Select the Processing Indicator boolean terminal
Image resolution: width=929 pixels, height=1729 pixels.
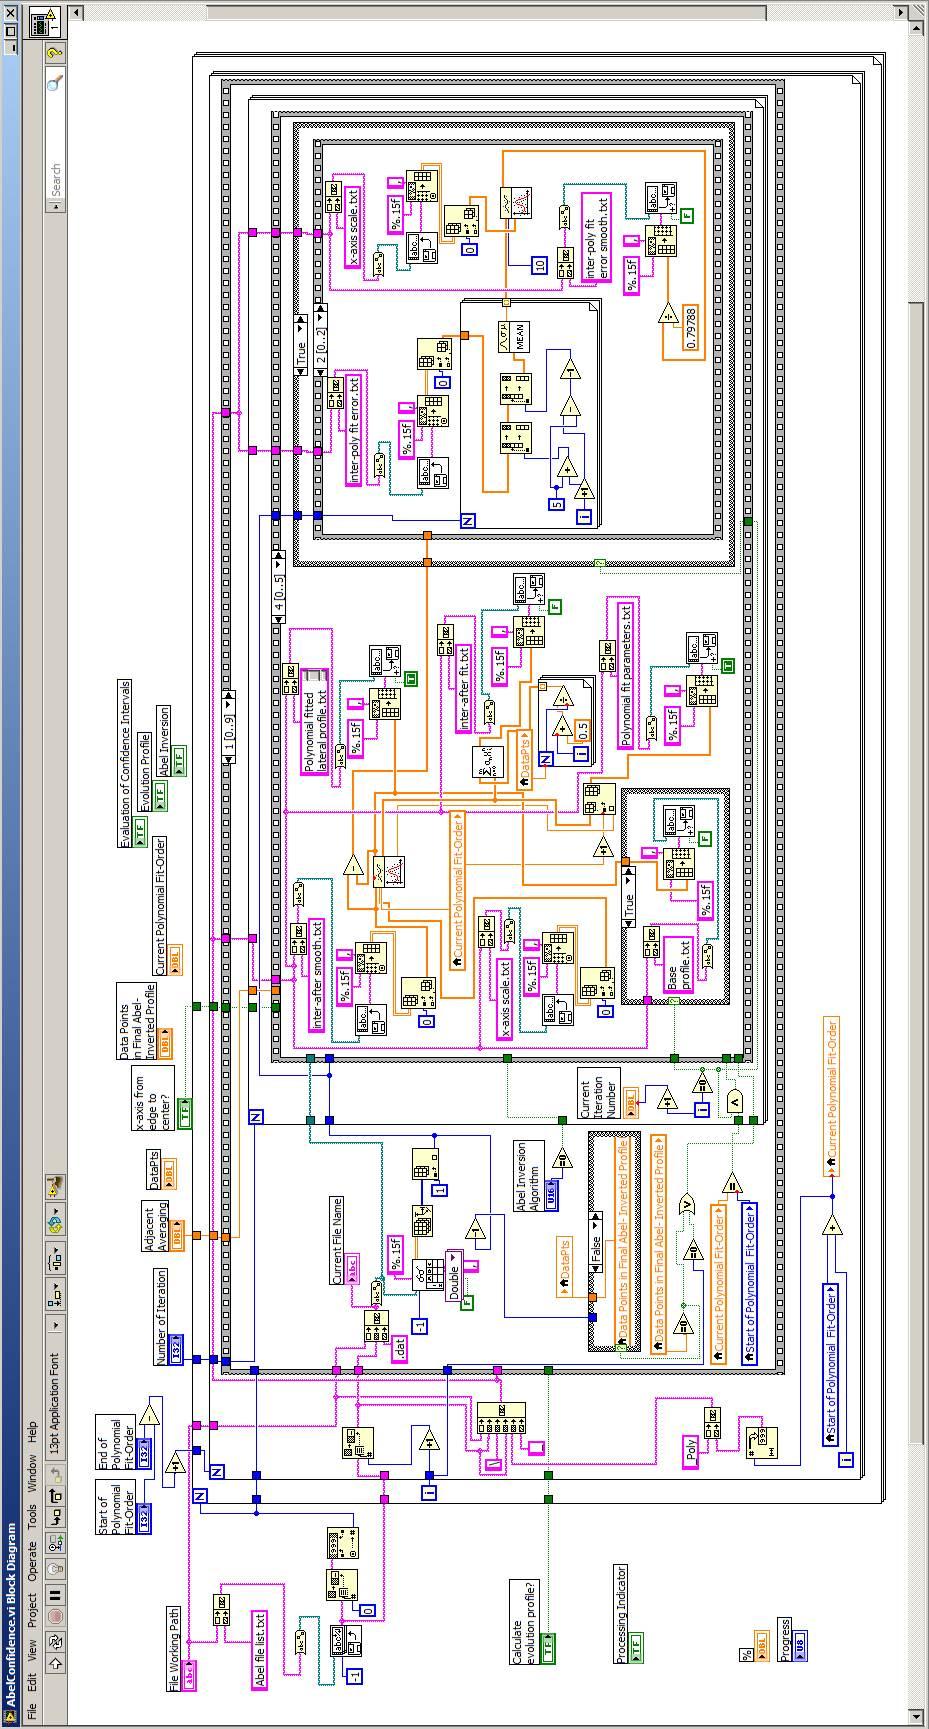[634, 1646]
